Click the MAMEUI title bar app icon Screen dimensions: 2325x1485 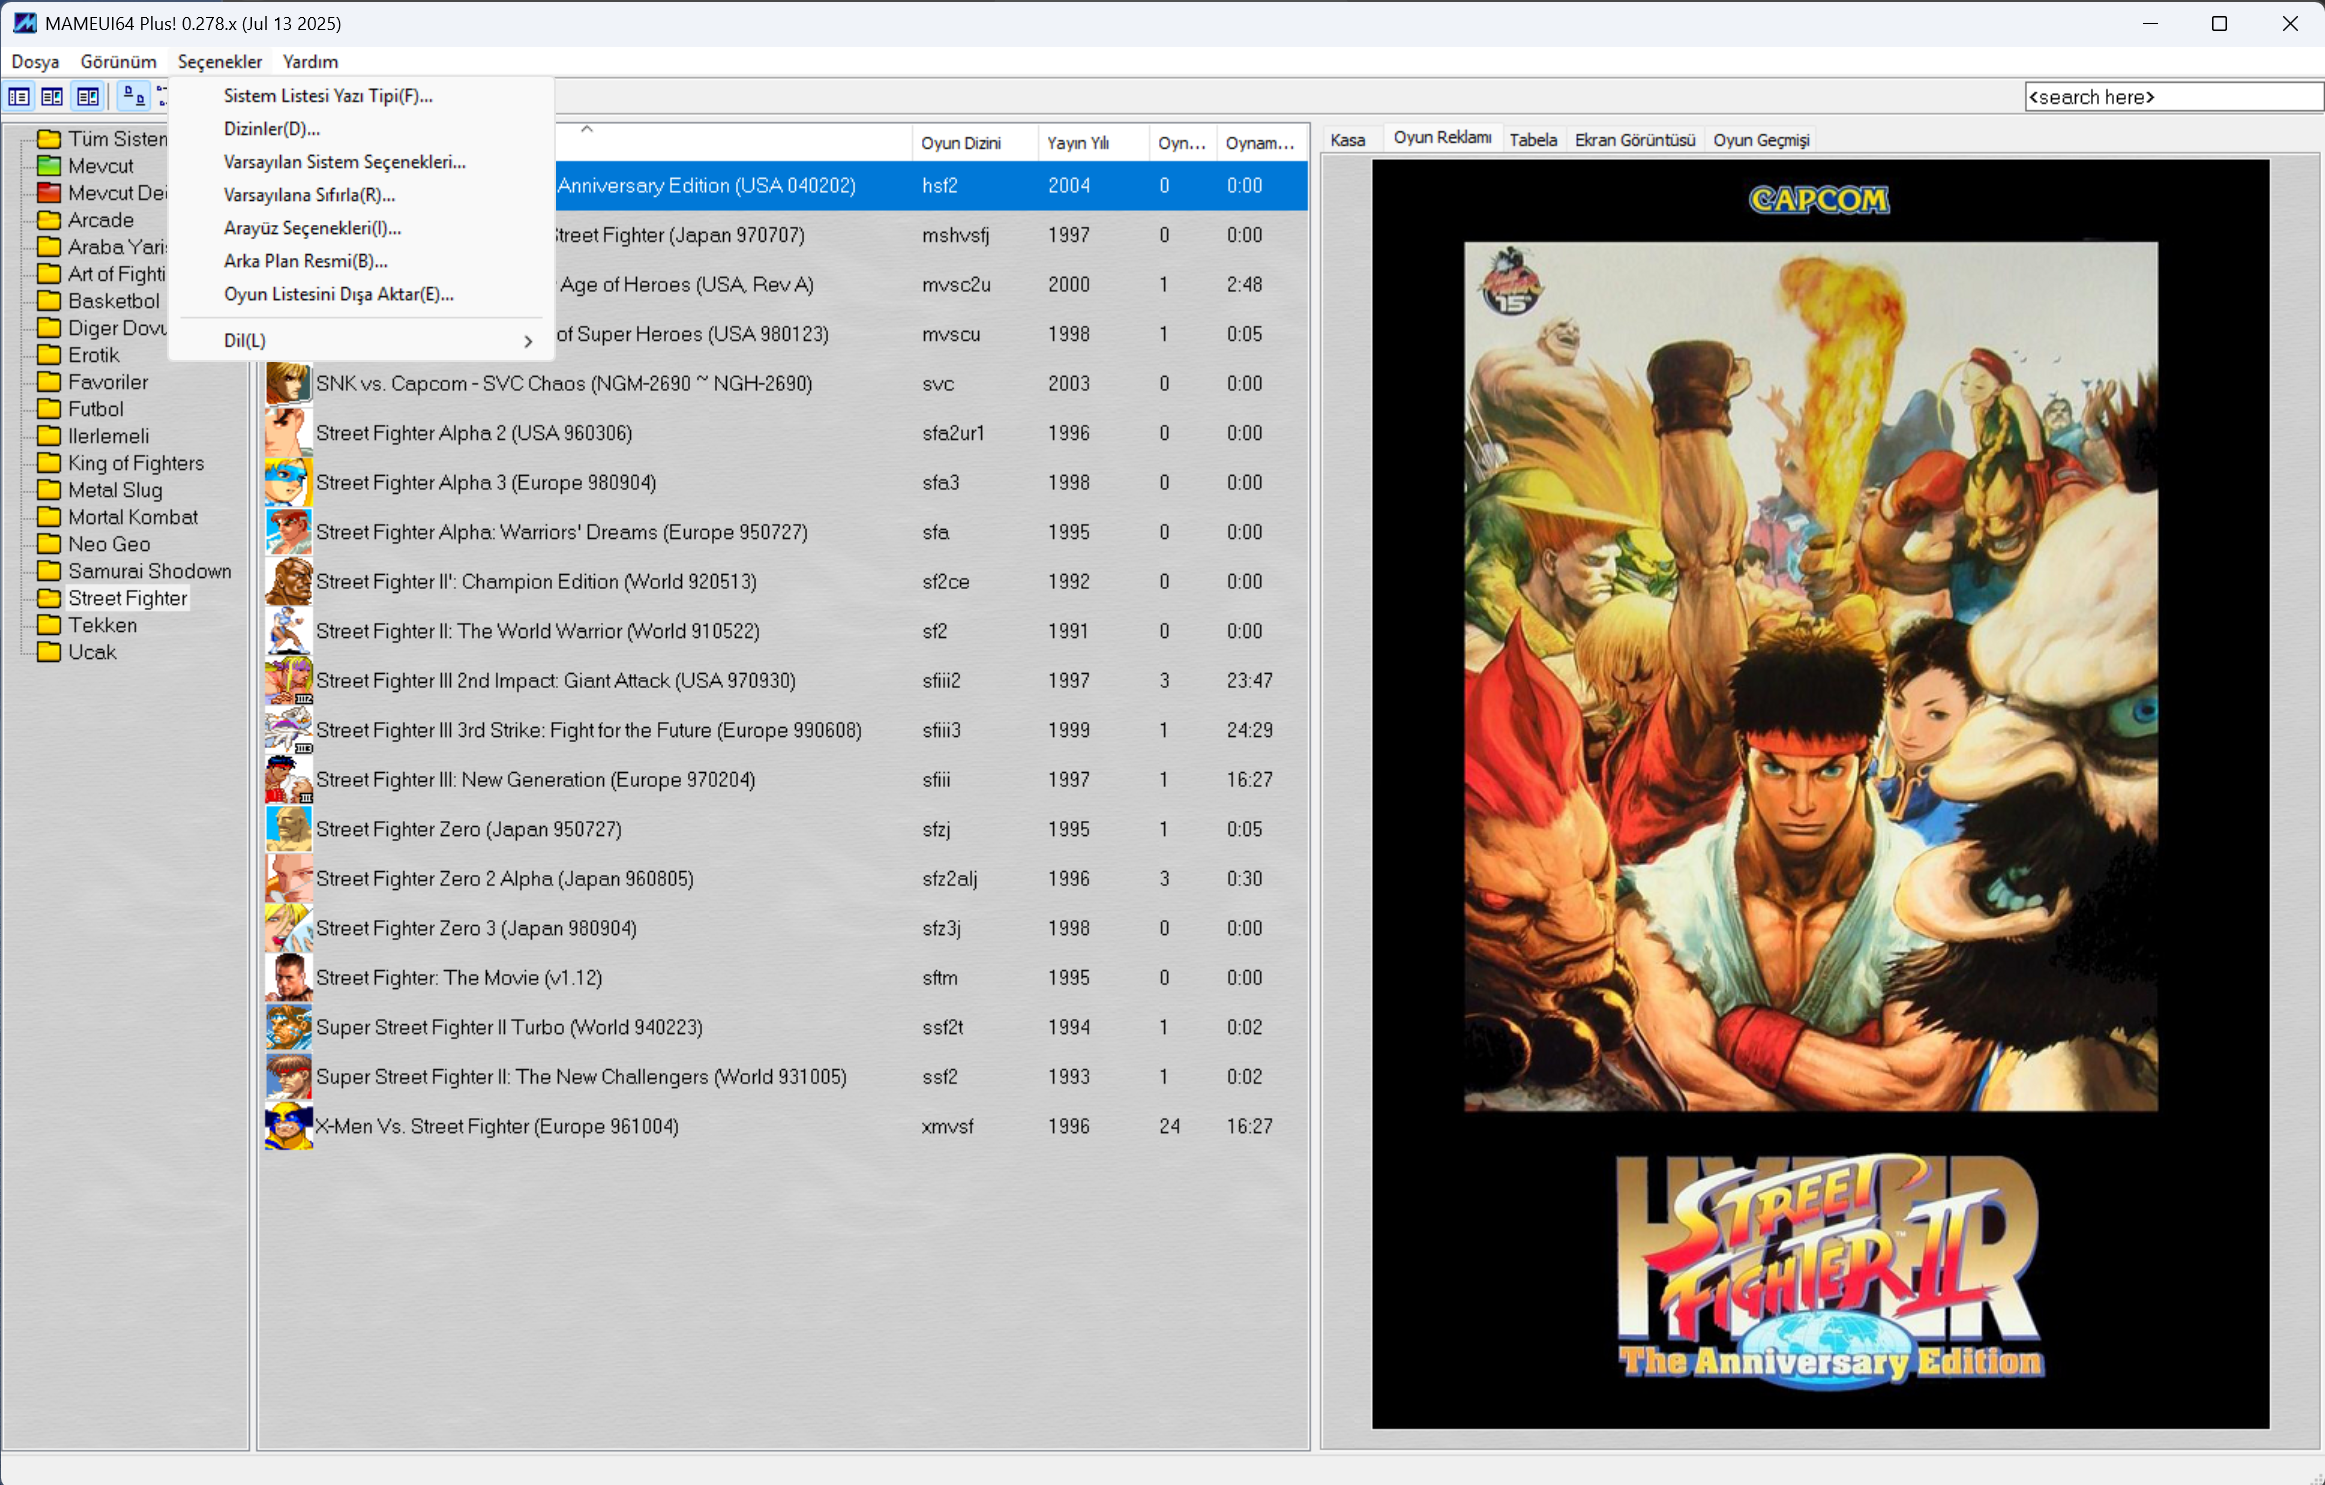[24, 22]
